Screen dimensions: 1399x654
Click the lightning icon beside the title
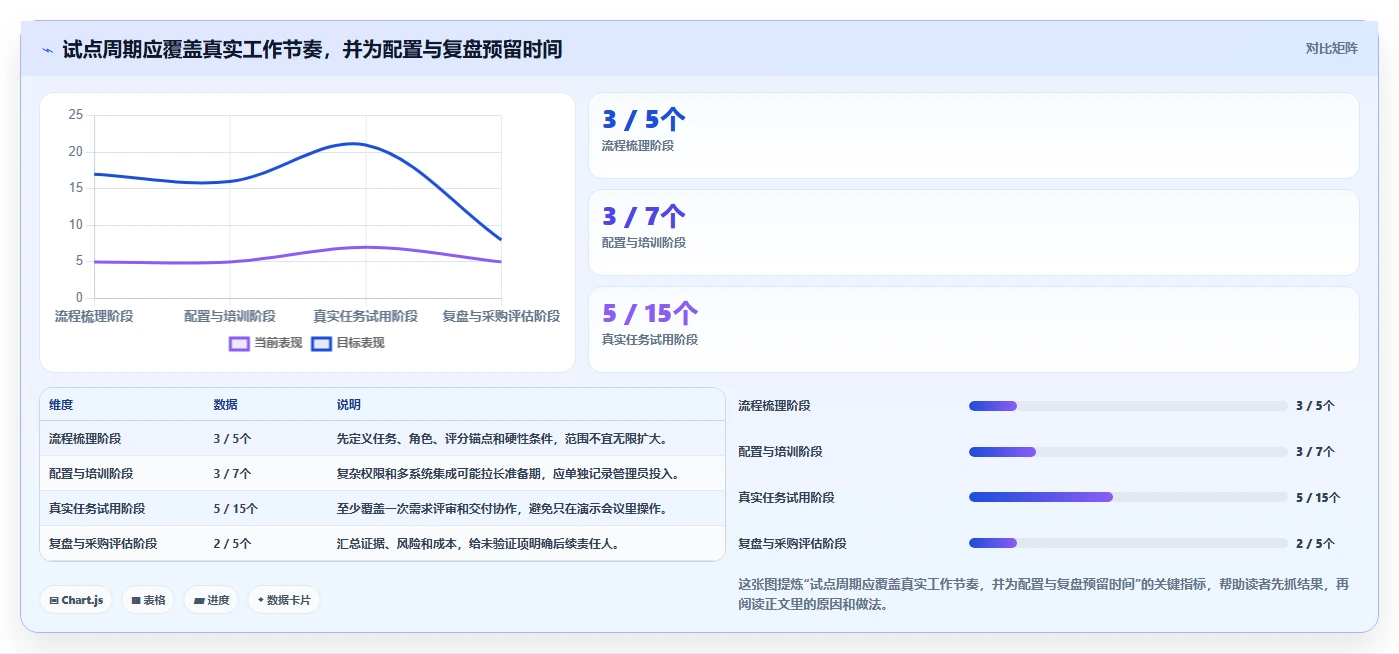pyautogui.click(x=48, y=49)
